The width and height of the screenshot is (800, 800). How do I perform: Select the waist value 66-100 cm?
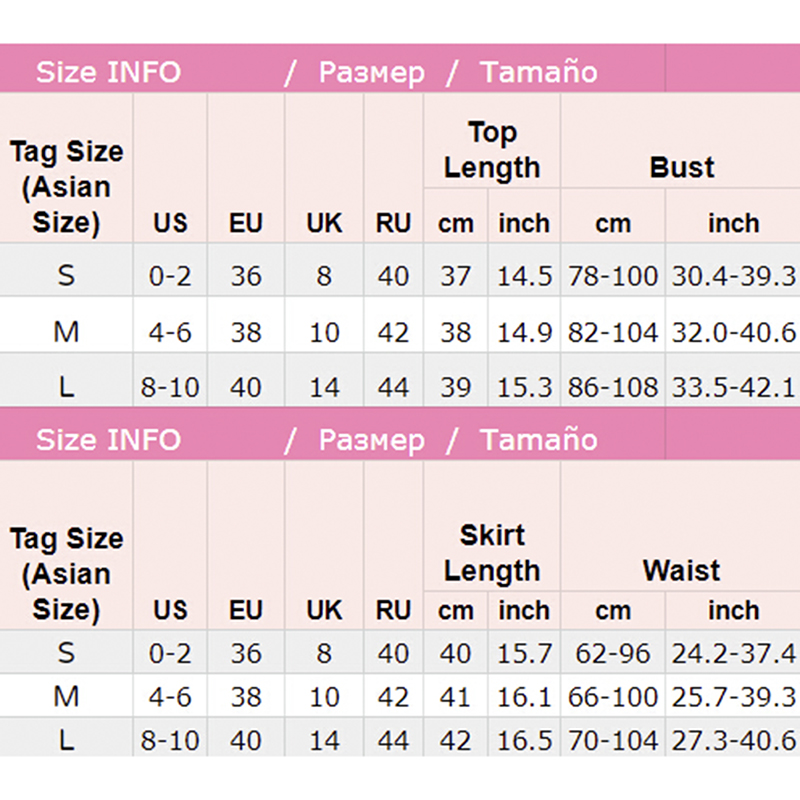point(613,696)
